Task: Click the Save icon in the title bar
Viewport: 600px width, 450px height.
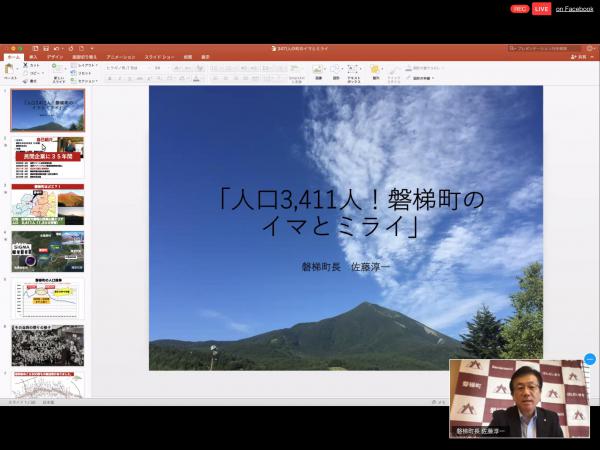Action: click(x=46, y=49)
